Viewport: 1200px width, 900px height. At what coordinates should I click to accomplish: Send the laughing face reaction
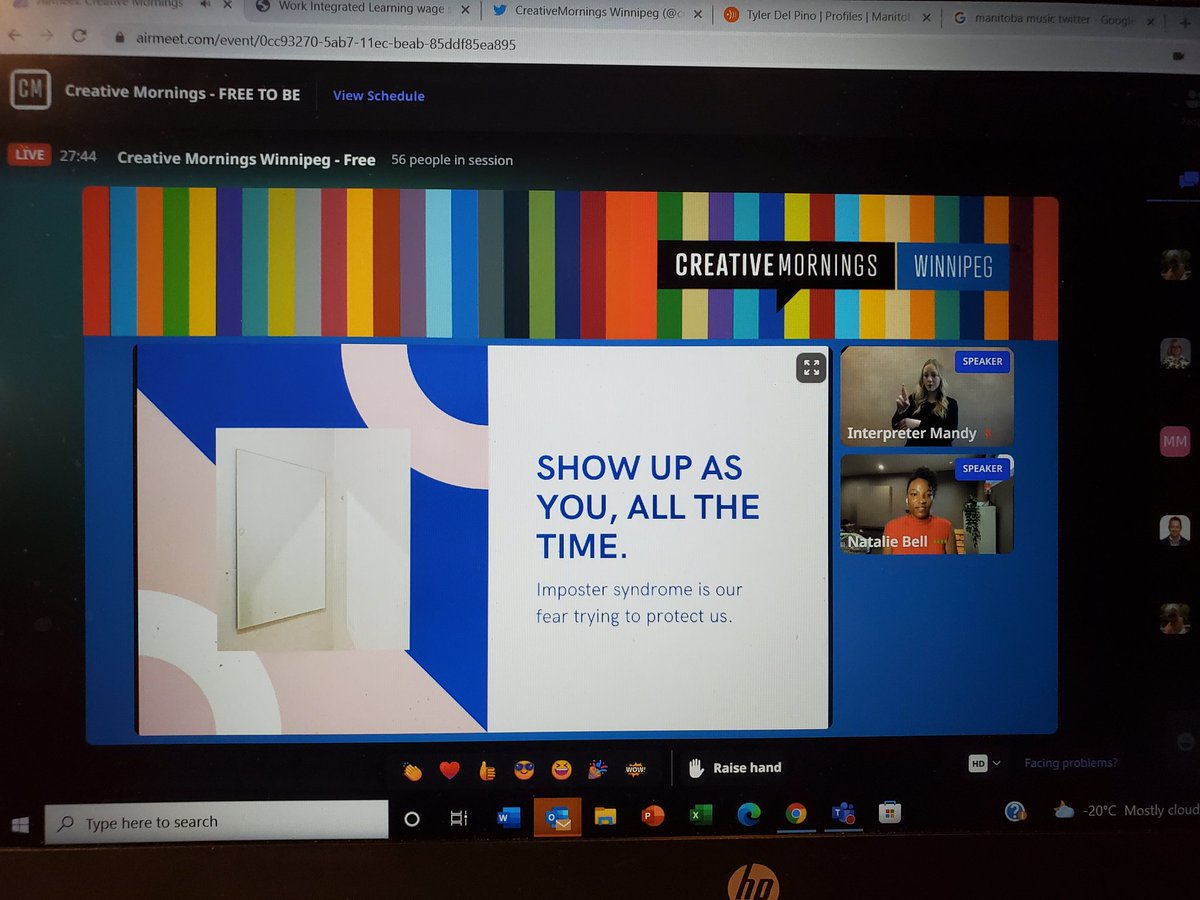tap(561, 769)
